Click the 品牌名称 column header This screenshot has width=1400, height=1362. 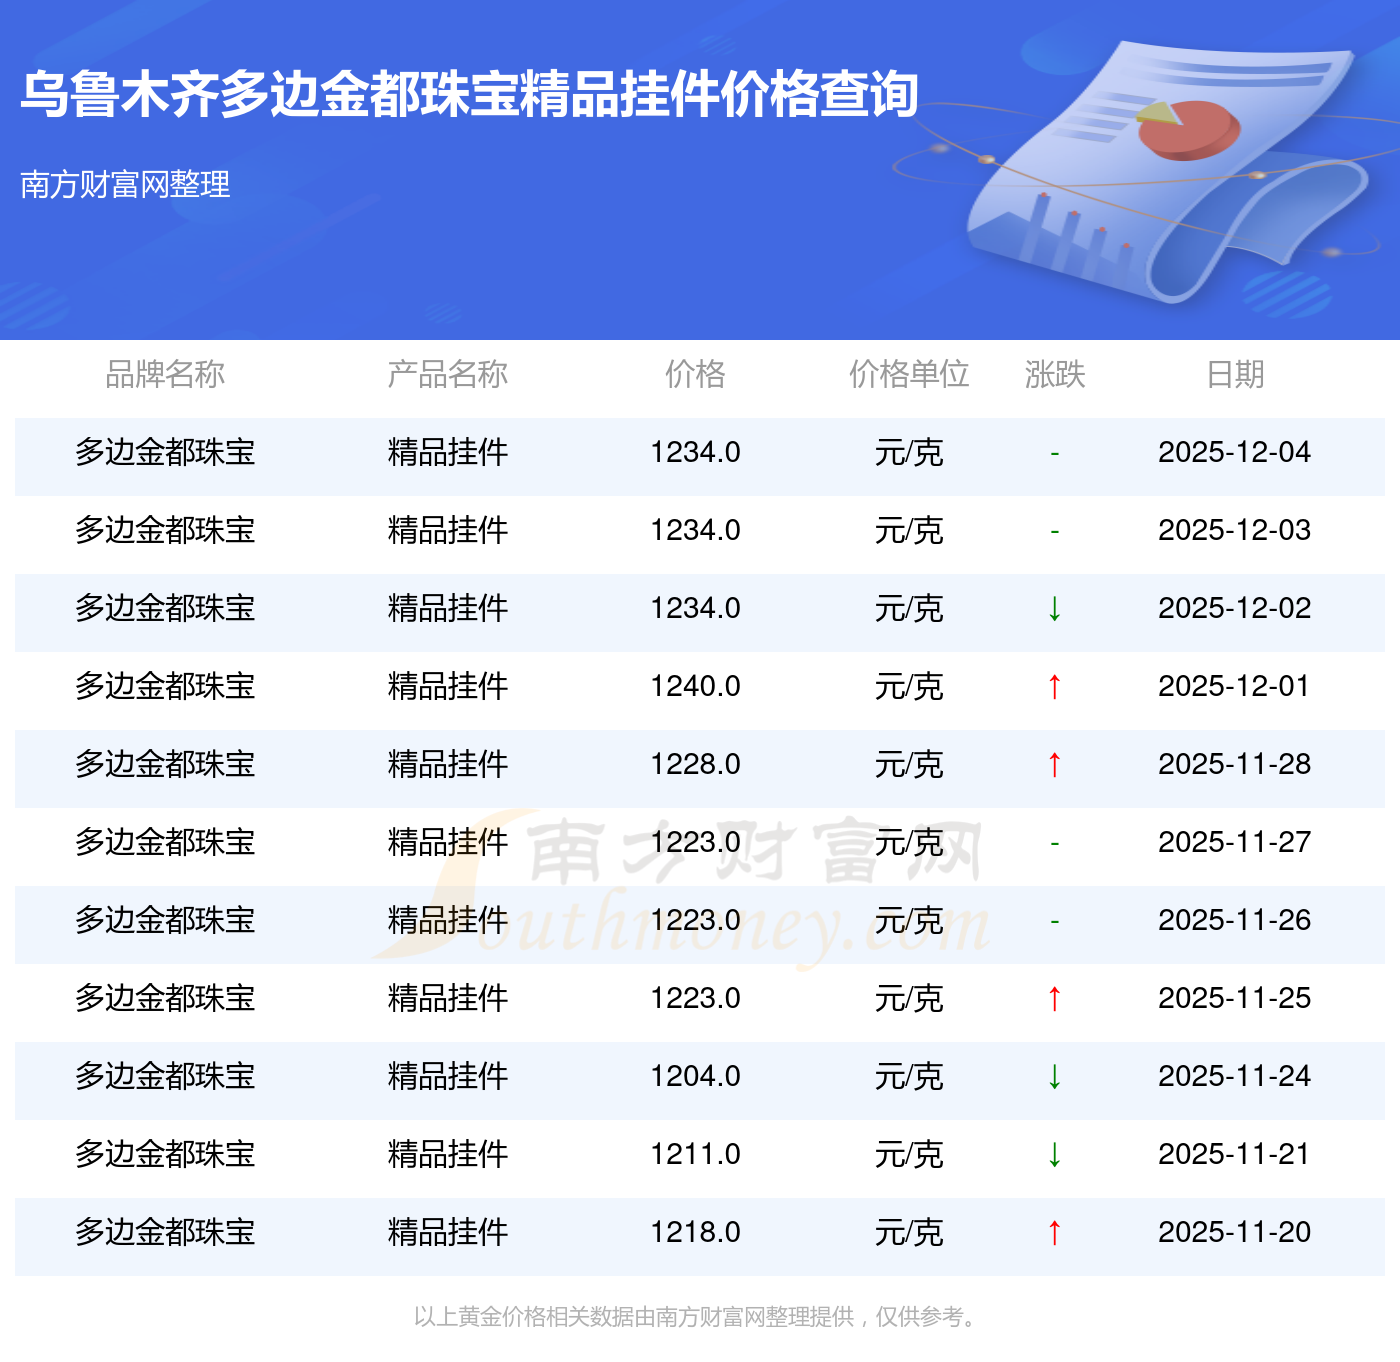tap(165, 374)
